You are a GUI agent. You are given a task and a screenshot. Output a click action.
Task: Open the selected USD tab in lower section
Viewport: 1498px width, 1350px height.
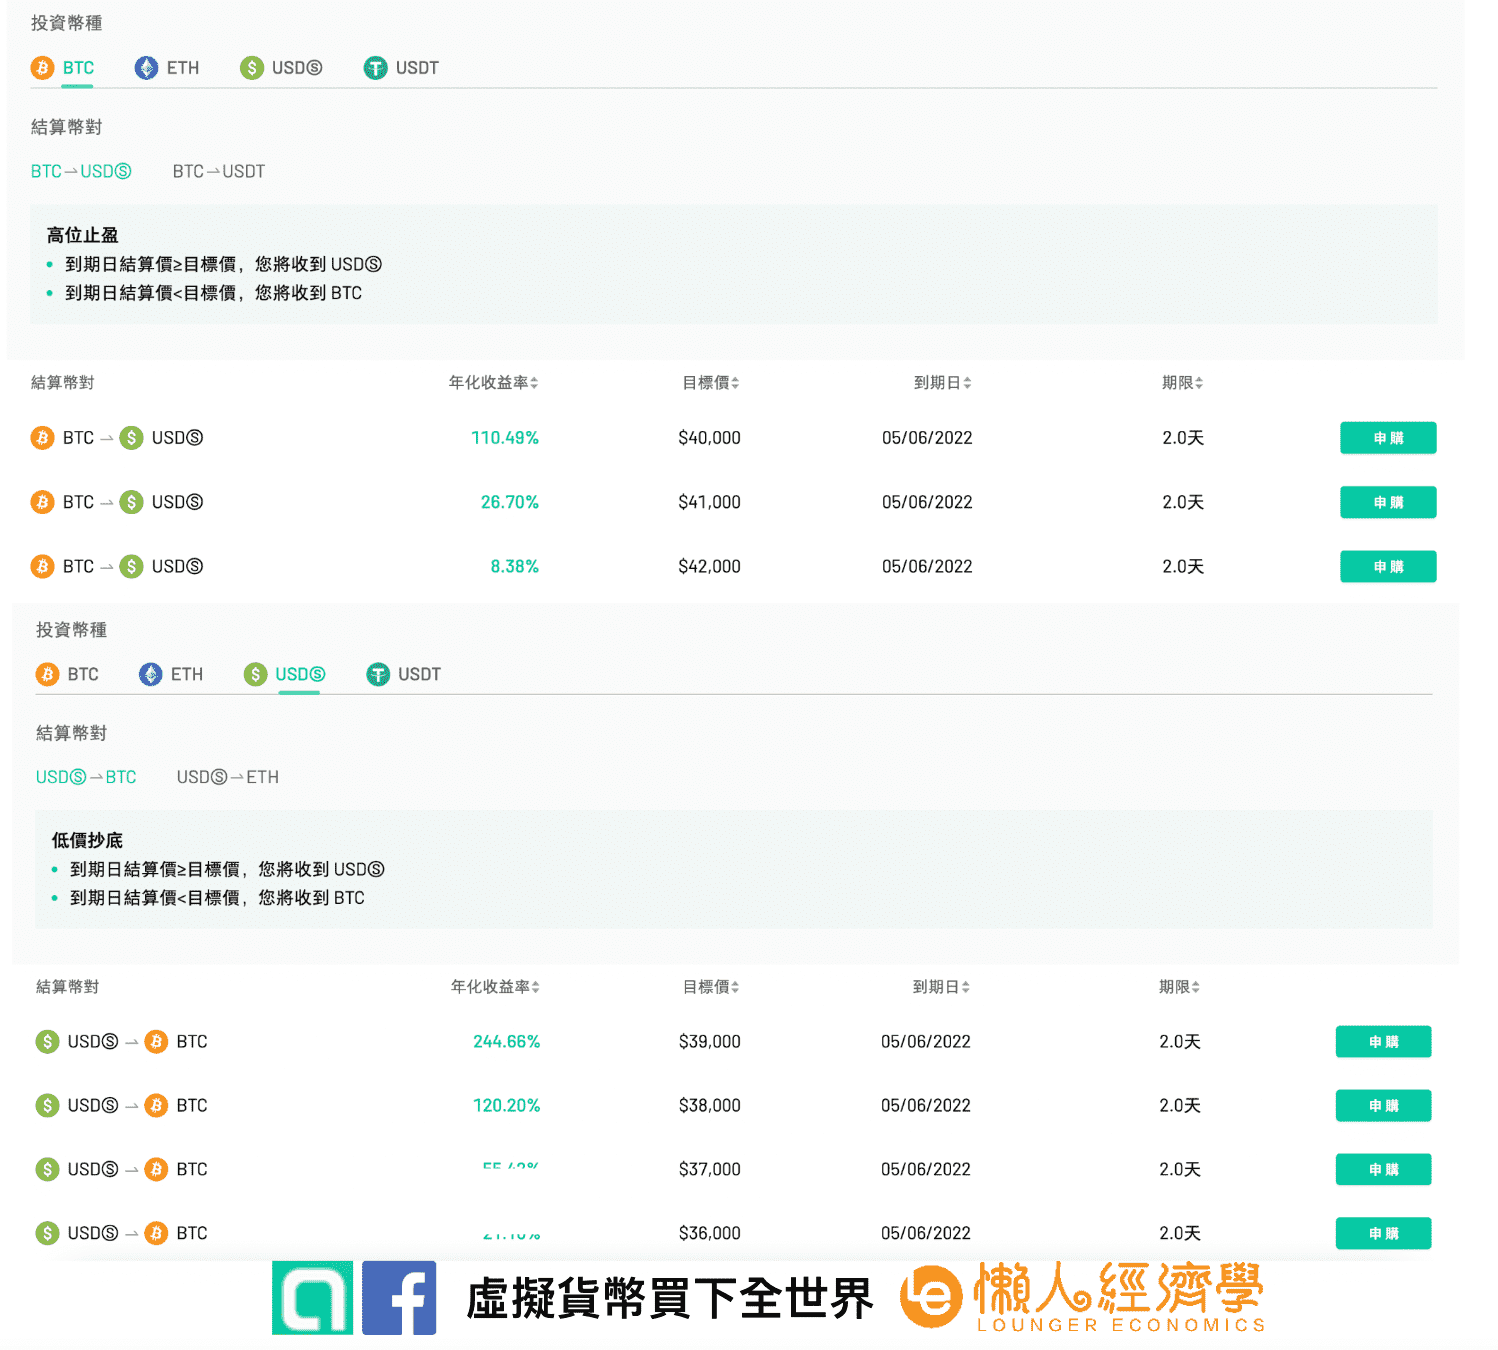285,674
